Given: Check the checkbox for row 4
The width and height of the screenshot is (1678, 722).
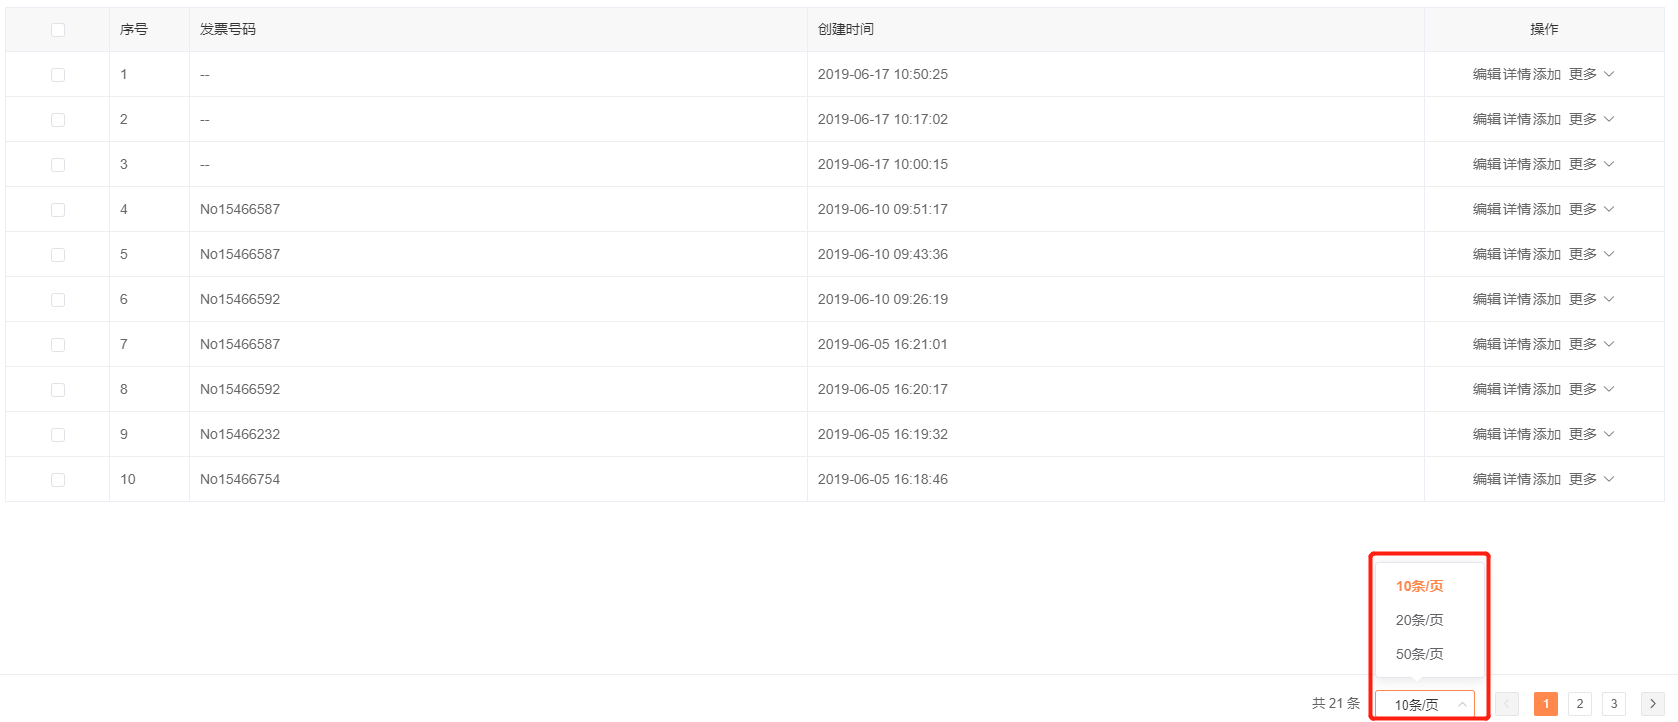Looking at the screenshot, I should (58, 210).
